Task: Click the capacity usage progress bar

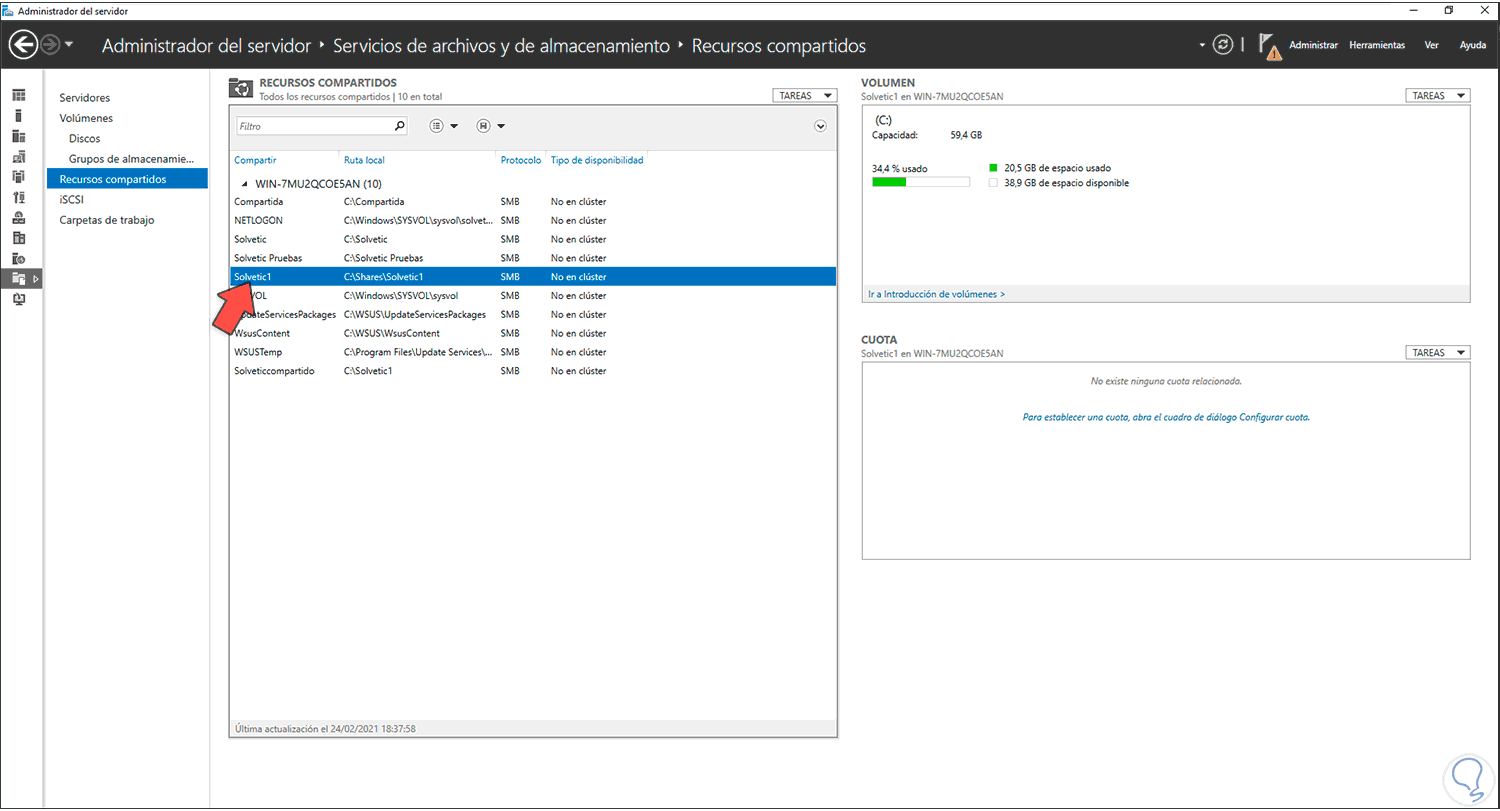Action: coord(921,181)
